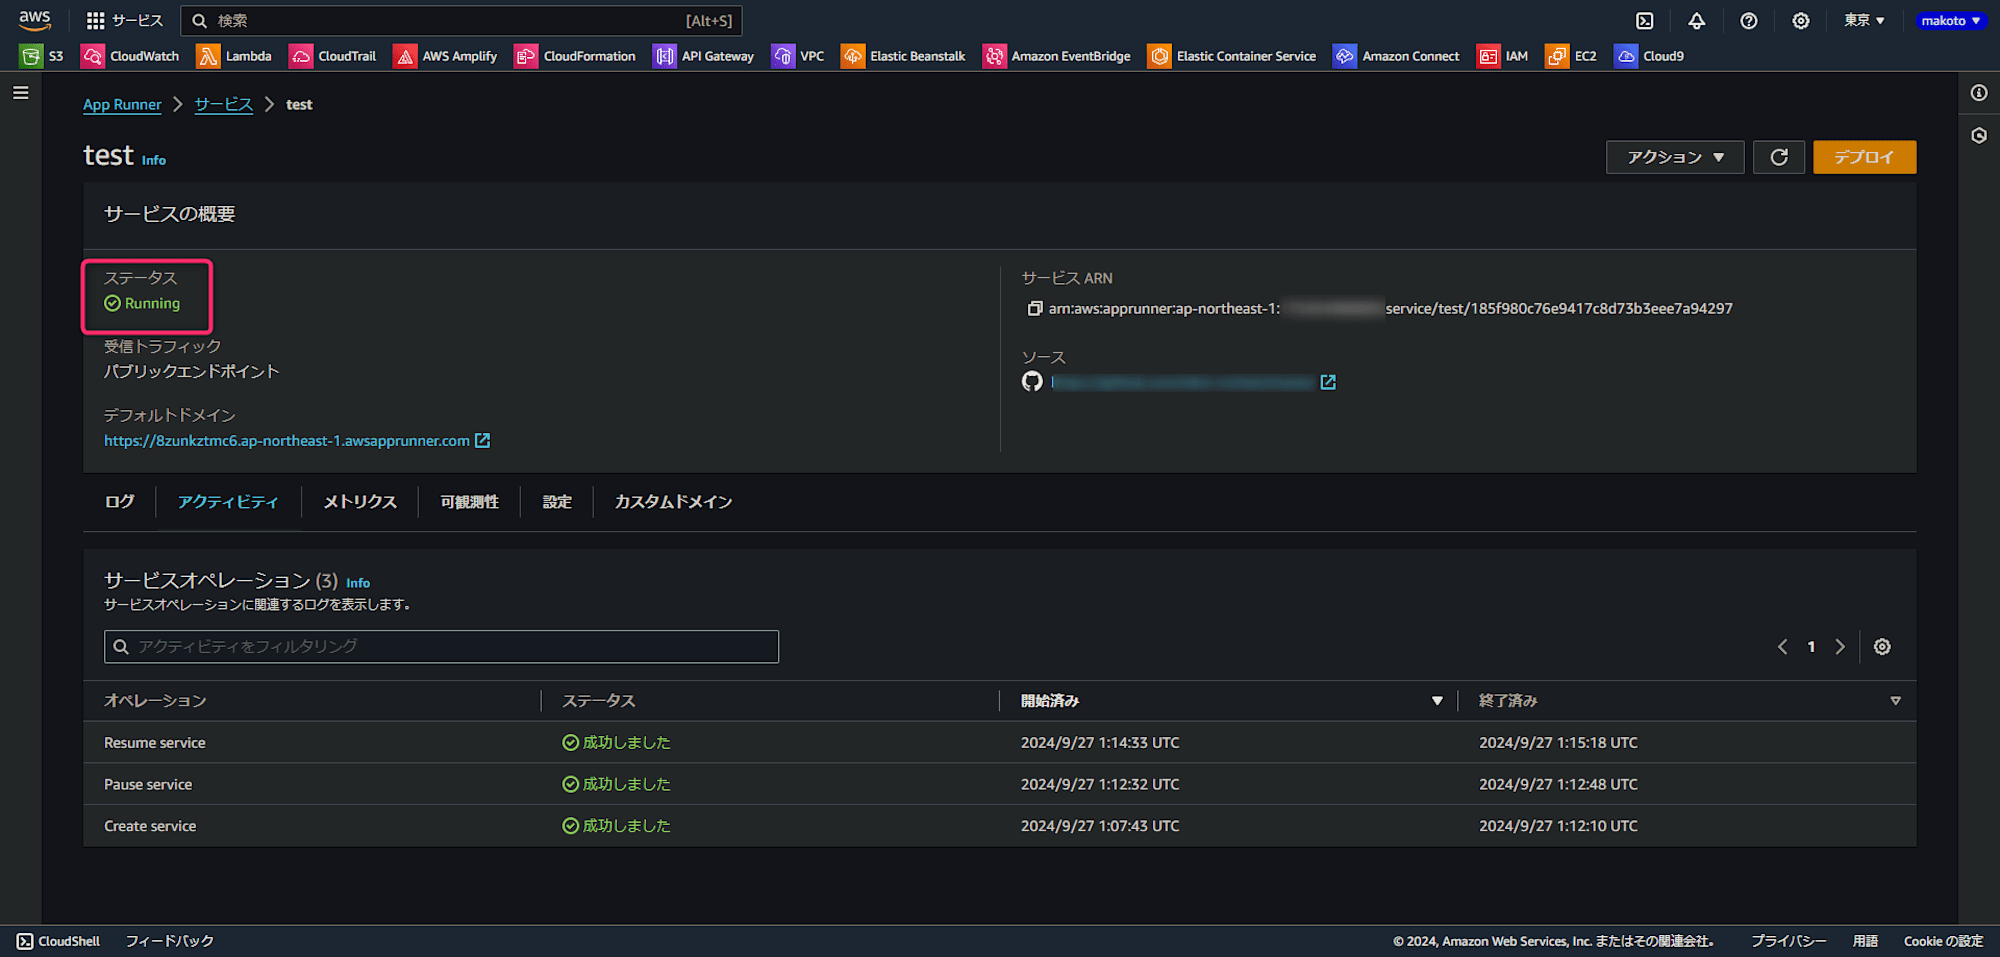Open Info link next to test title
The image size is (2000, 957).
pyautogui.click(x=154, y=160)
